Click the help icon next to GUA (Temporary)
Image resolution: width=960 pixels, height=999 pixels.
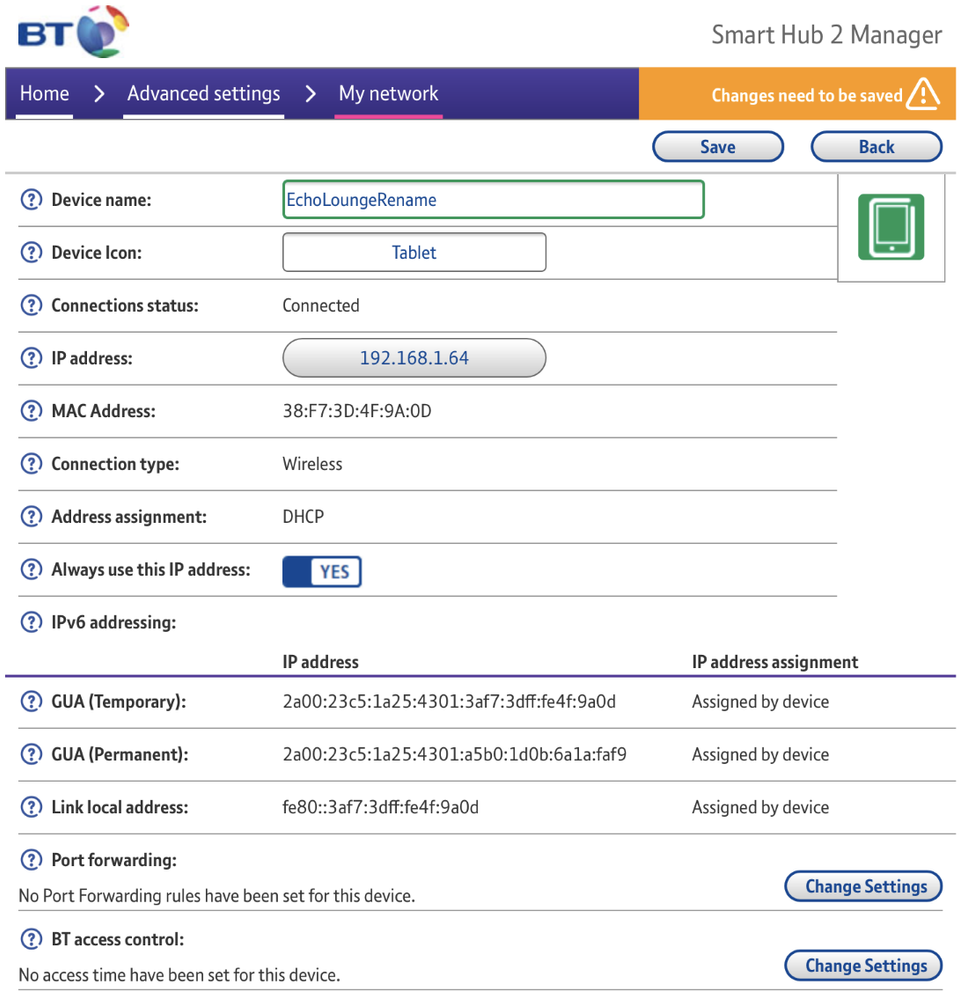[31, 701]
